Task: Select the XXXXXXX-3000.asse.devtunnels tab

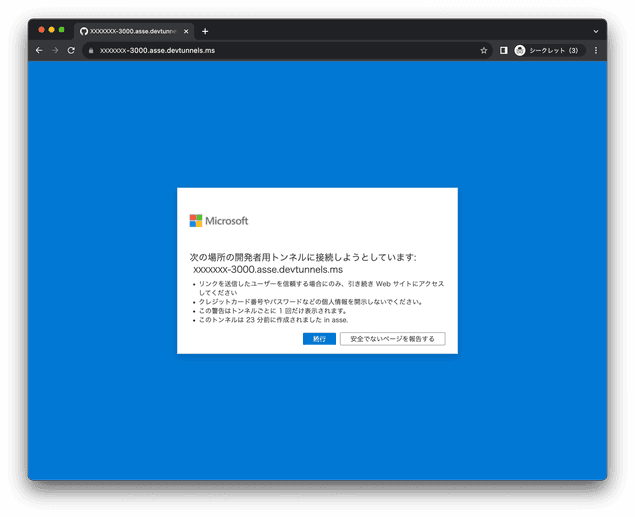Action: coord(132,31)
